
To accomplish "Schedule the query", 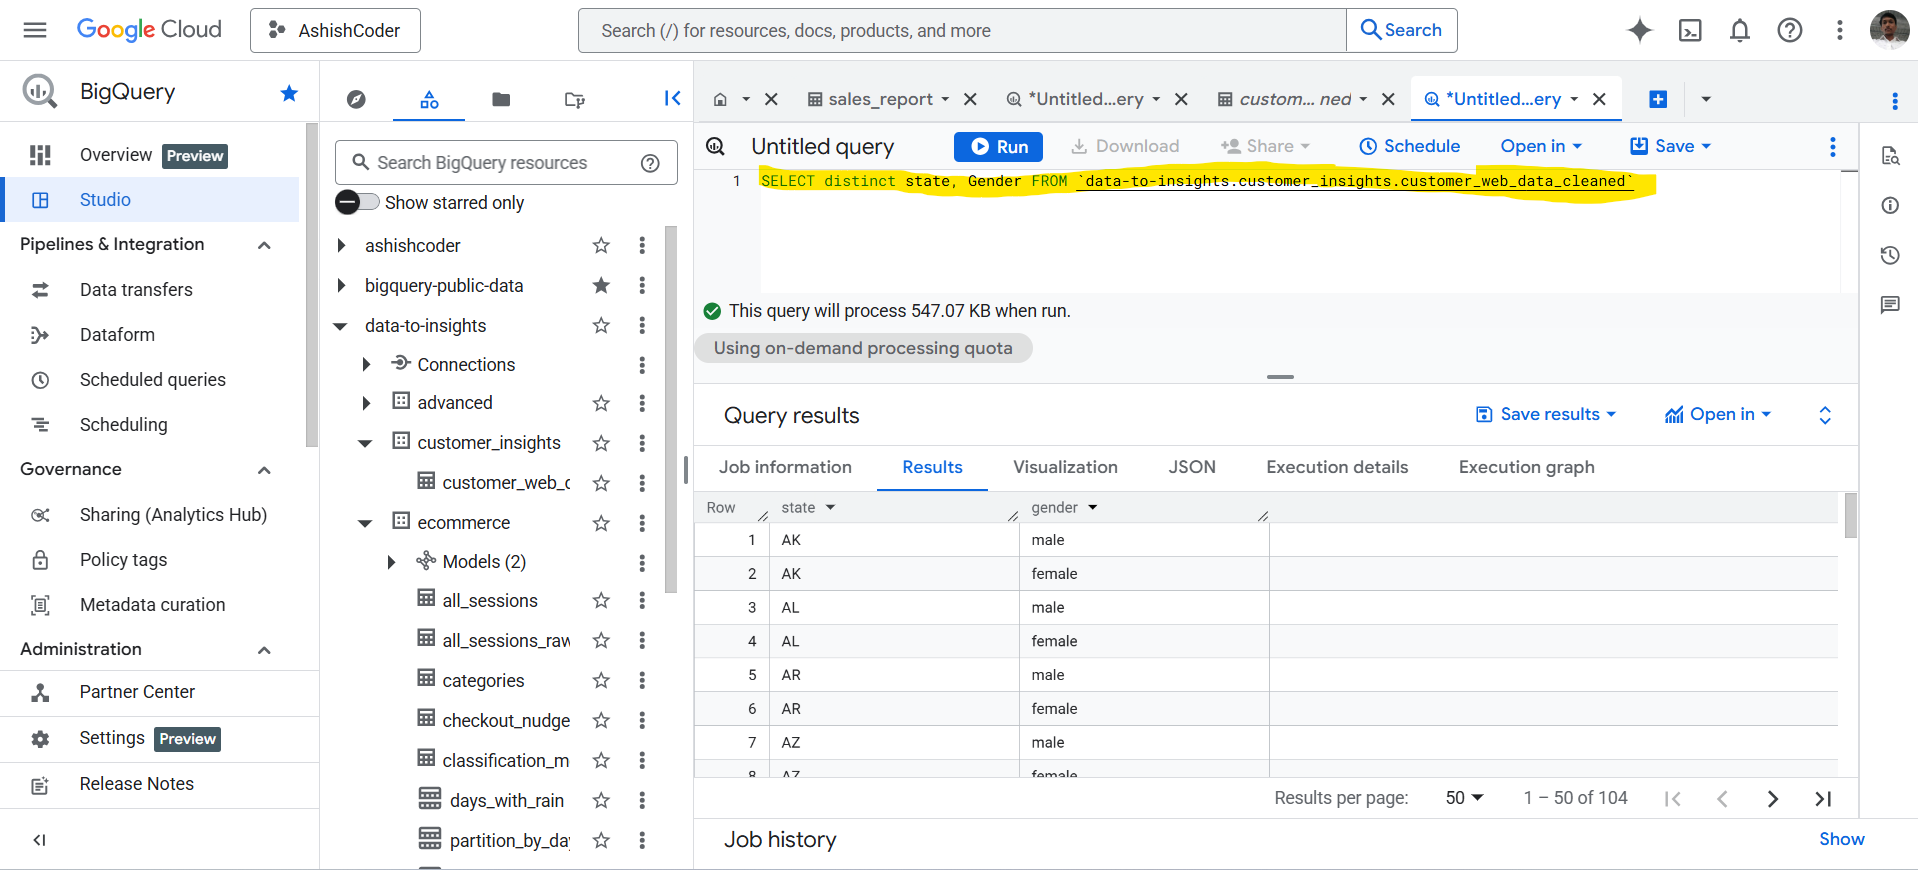I will point(1410,146).
